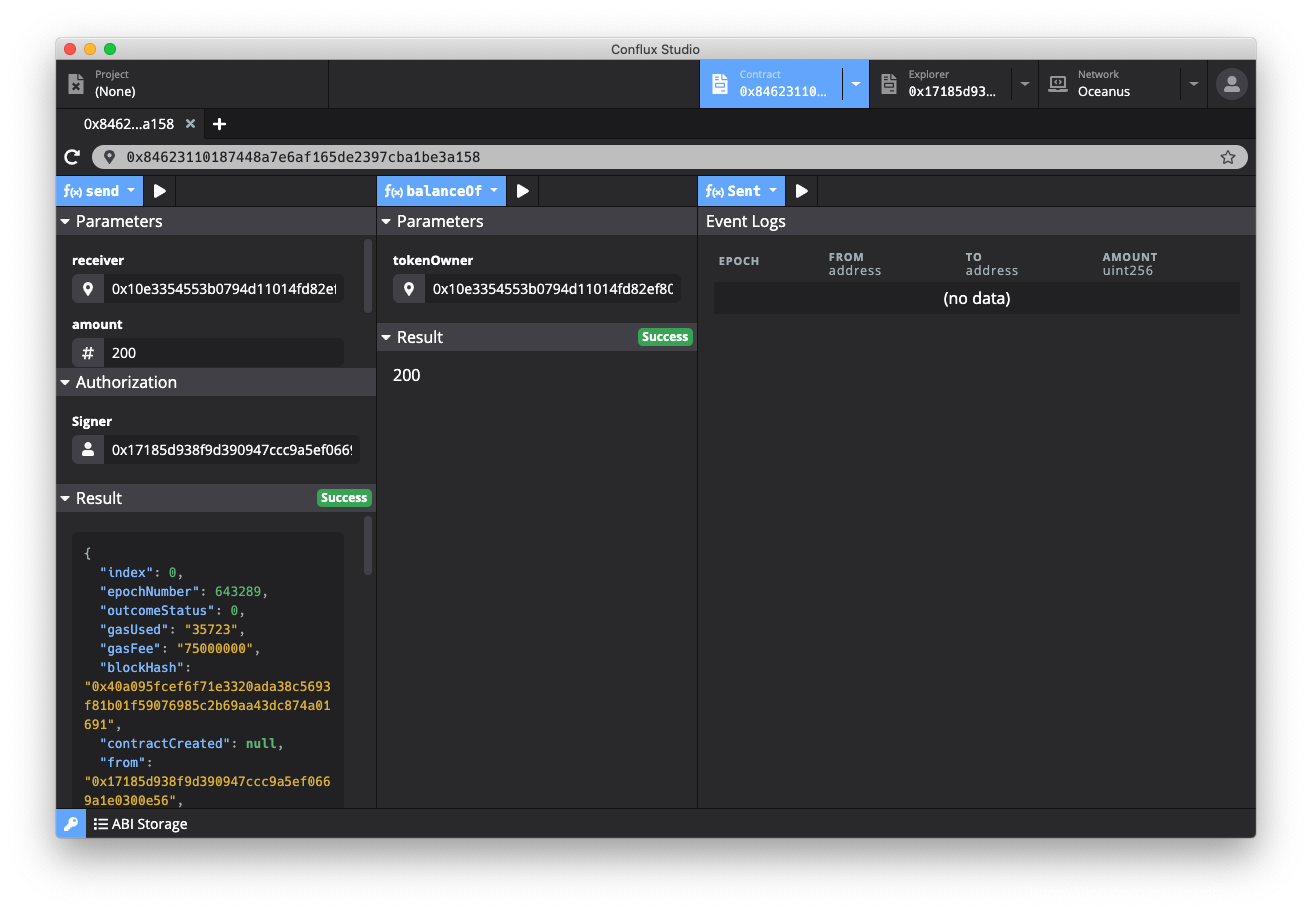The width and height of the screenshot is (1312, 912).
Task: Click the FROM address column header
Action: [855, 264]
